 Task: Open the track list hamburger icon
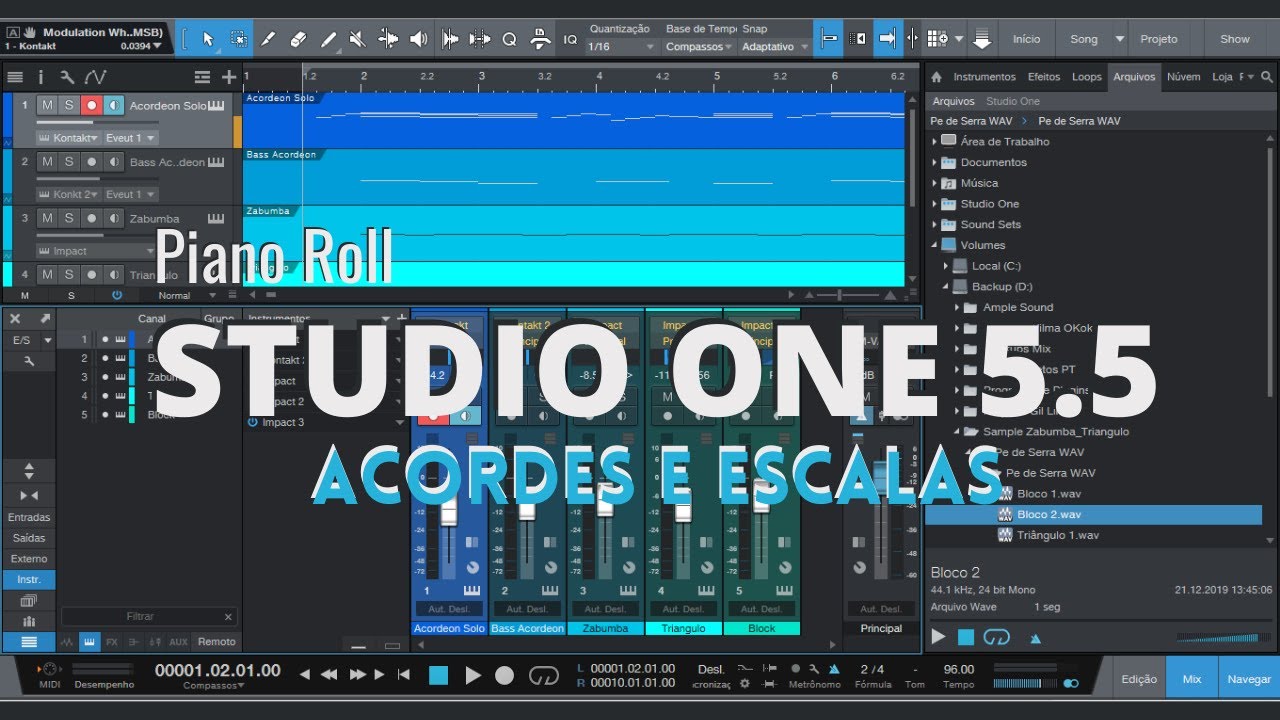click(14, 77)
